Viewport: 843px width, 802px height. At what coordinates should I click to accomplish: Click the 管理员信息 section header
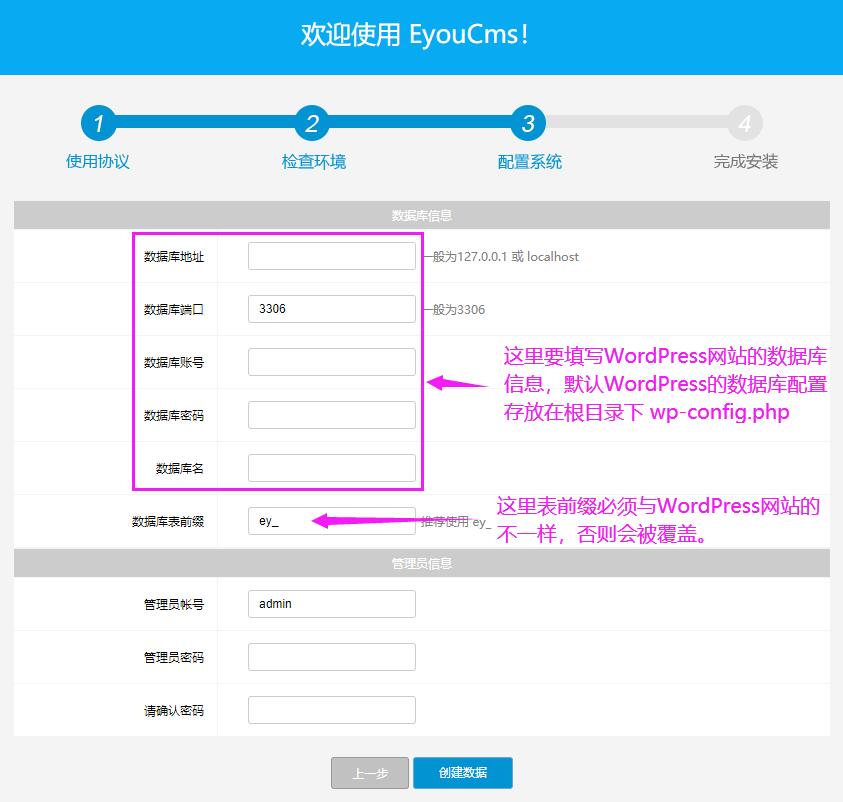click(422, 563)
